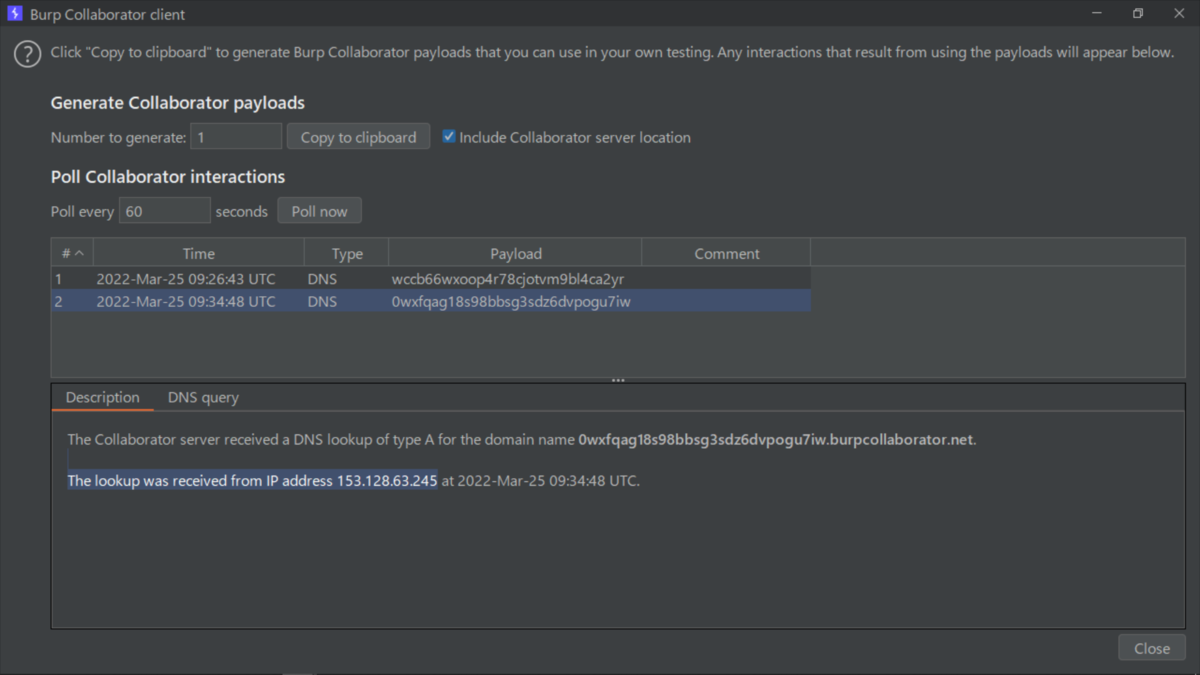The image size is (1200, 675).
Task: Click the domain name 0wxfqag18s98bbsg3sdz6dvpogu7iw.burpcollaborator.net
Action: click(x=776, y=439)
